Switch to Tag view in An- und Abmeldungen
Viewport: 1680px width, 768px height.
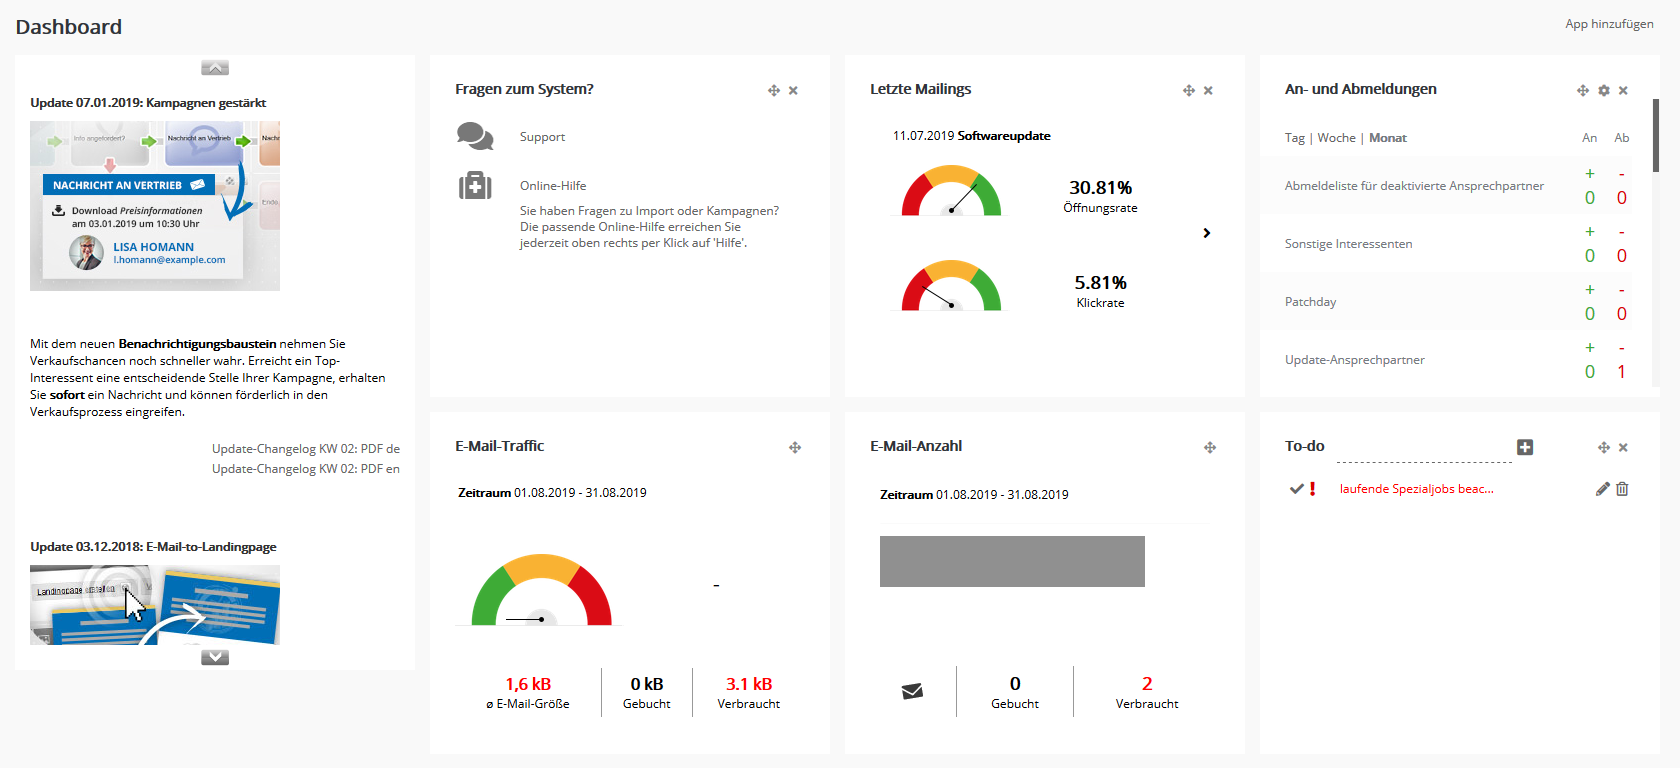tap(1294, 138)
